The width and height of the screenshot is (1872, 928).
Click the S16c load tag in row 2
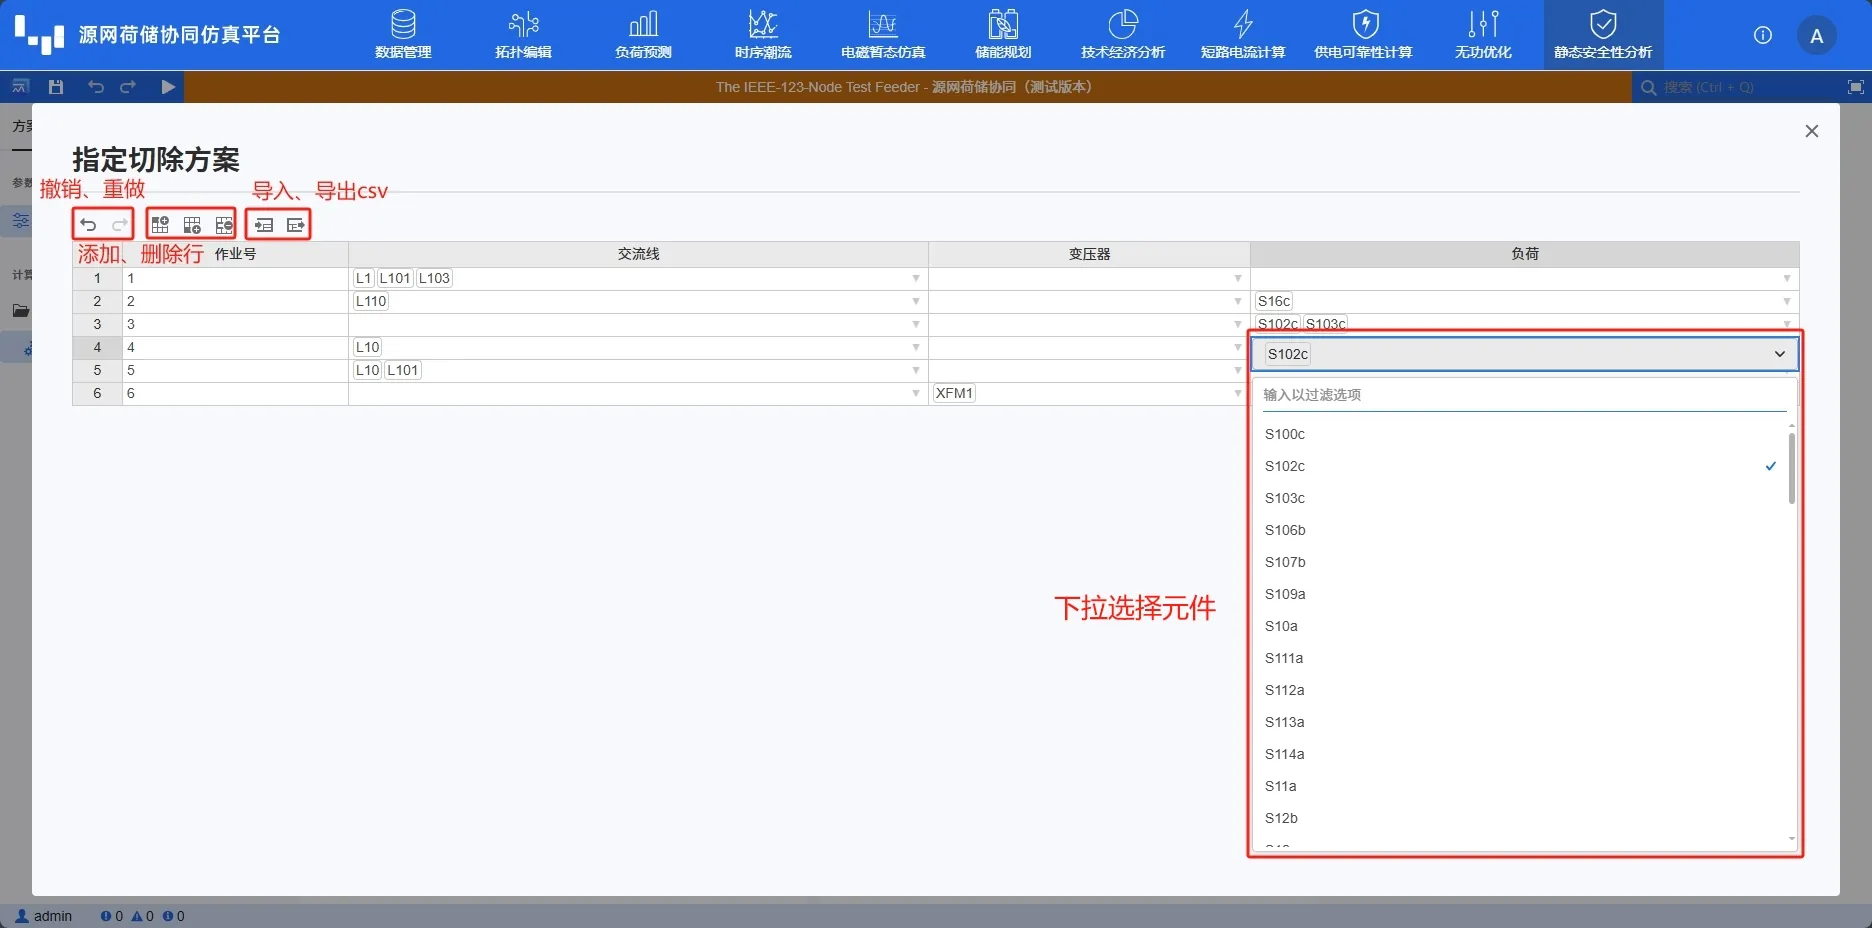coord(1274,301)
